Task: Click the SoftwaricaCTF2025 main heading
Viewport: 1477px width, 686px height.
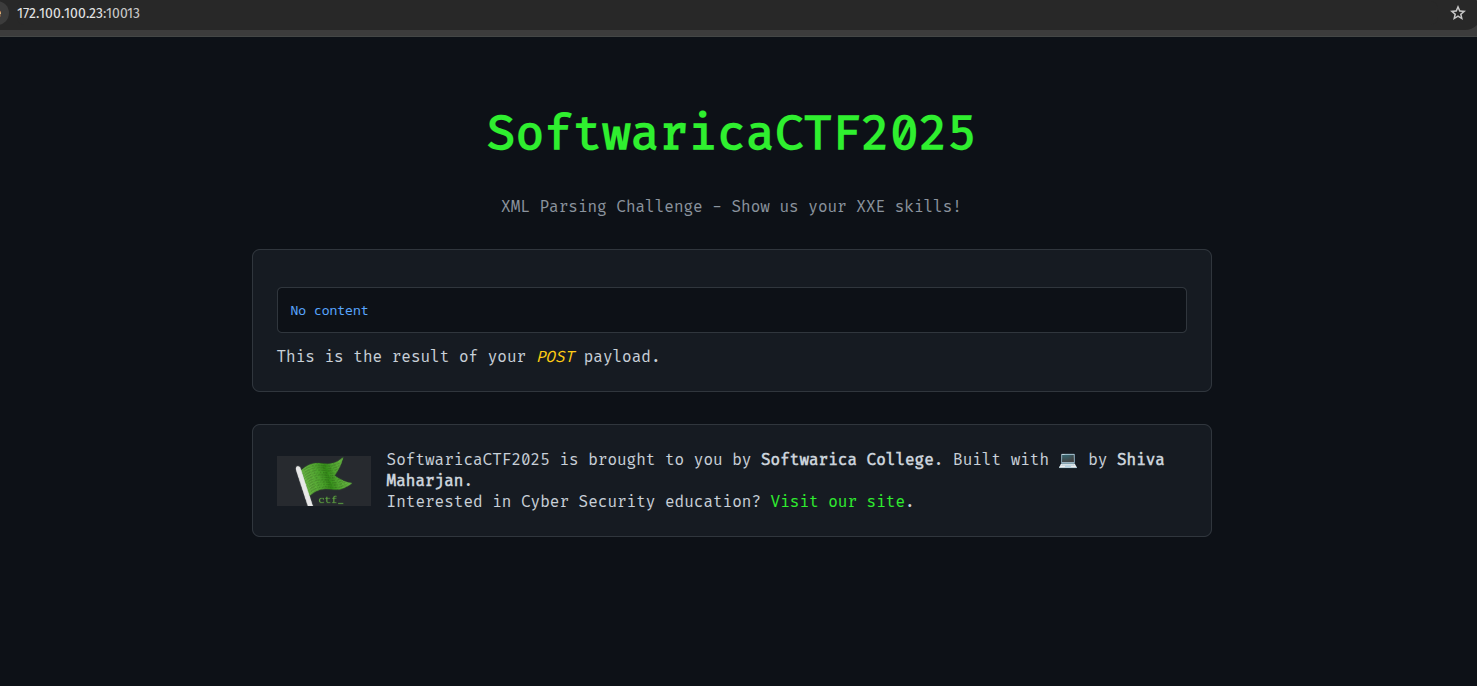Action: tap(731, 133)
